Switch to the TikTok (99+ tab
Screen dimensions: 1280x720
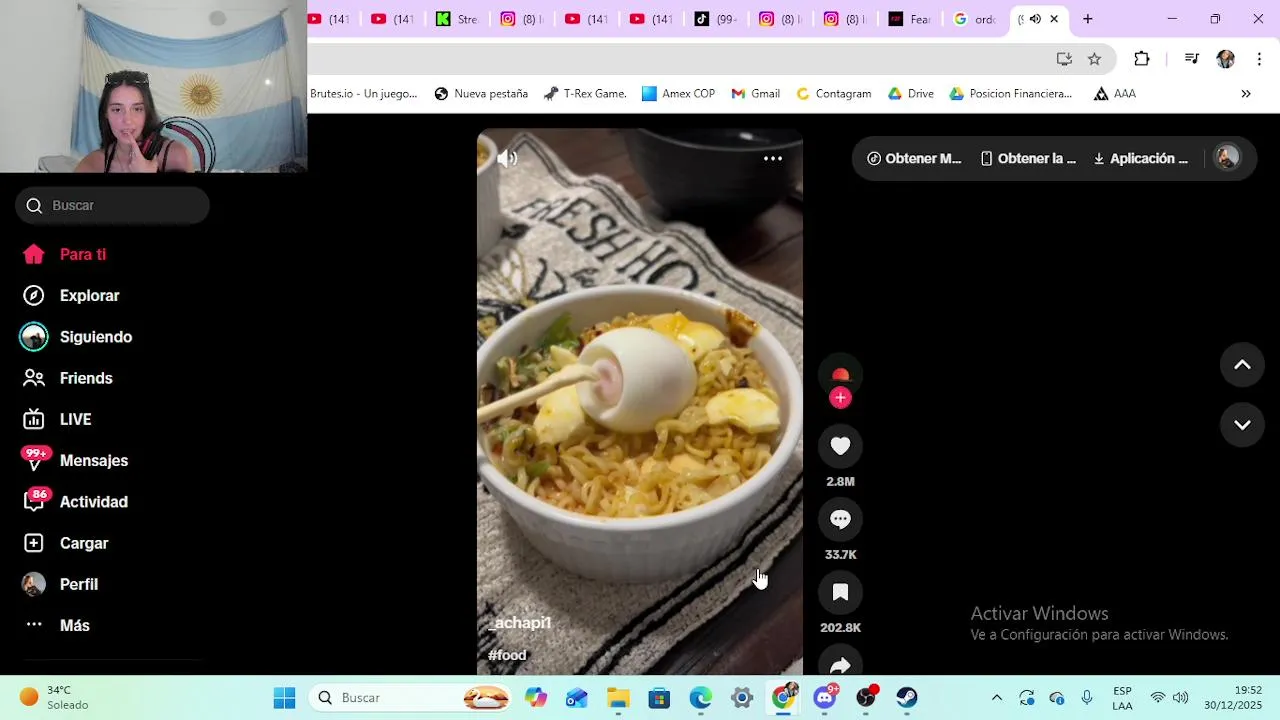click(716, 19)
